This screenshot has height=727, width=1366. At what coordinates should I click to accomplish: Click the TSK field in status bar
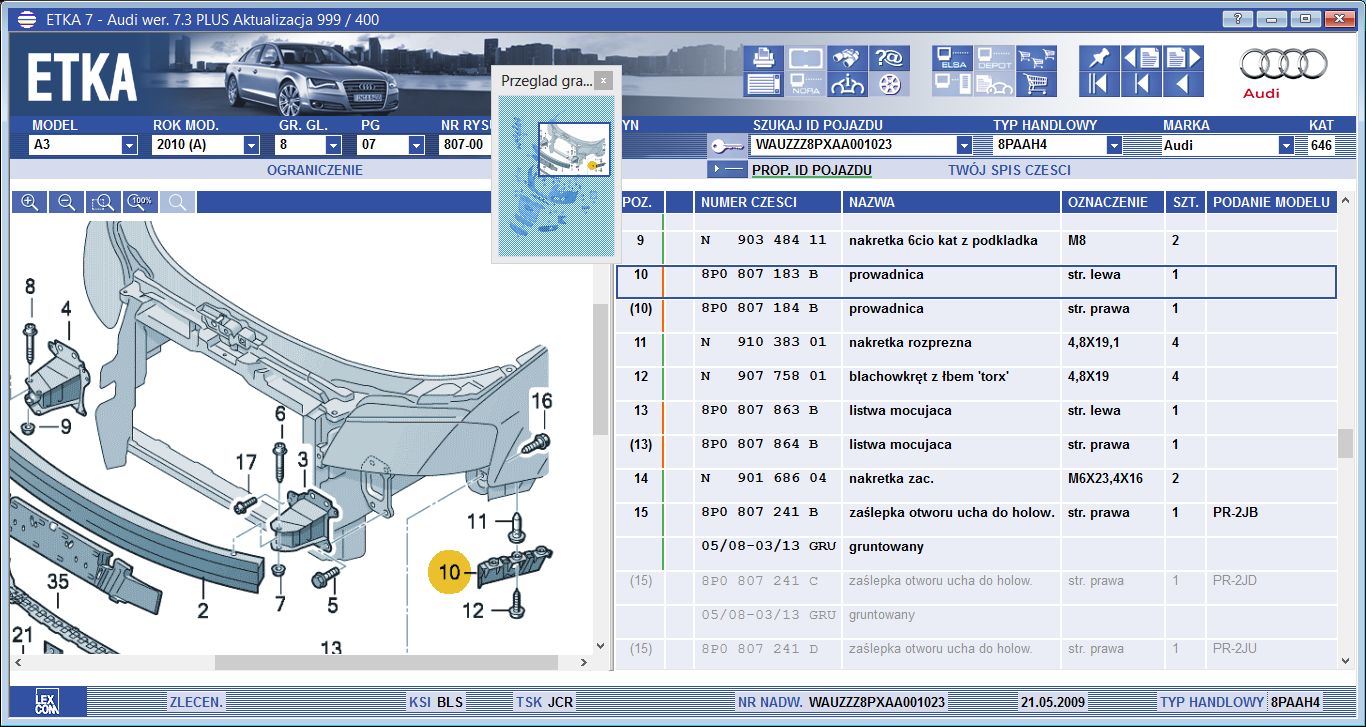(545, 702)
